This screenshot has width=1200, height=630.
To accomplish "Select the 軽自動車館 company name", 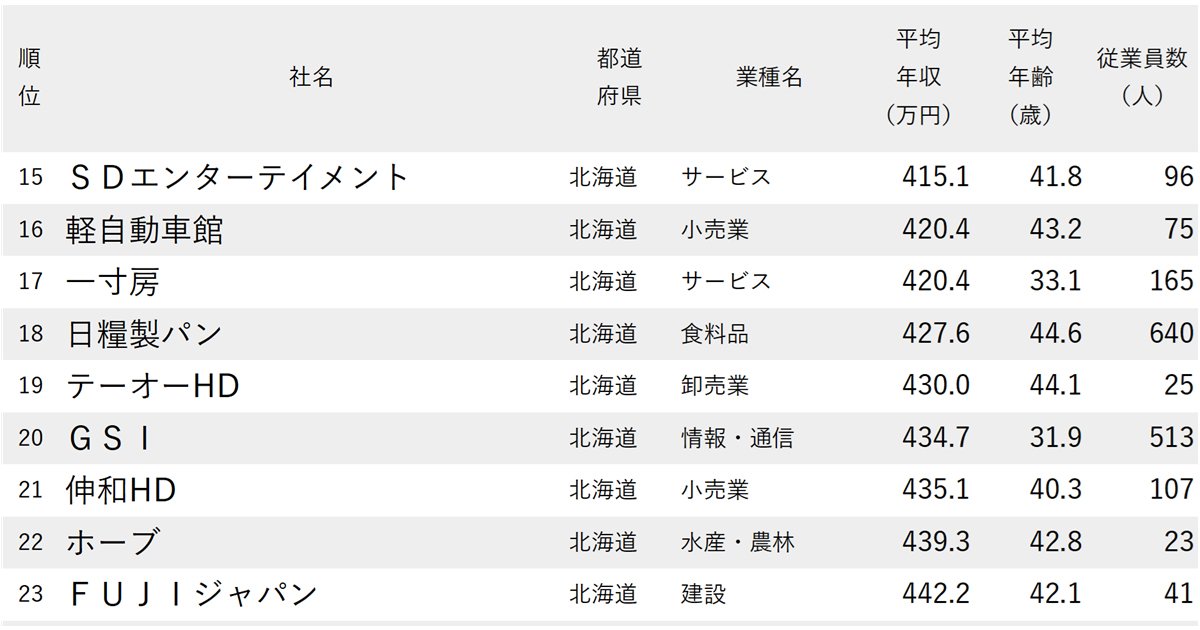I will coord(145,230).
